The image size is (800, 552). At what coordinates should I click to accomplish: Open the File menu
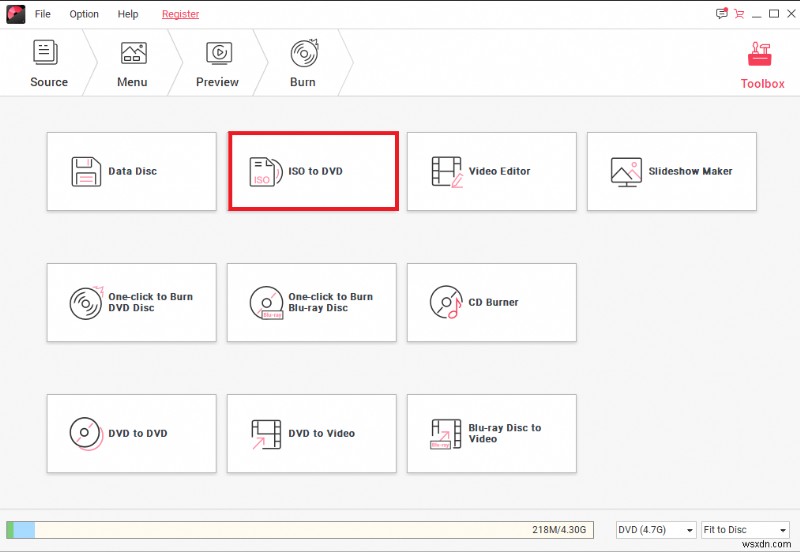(x=42, y=14)
